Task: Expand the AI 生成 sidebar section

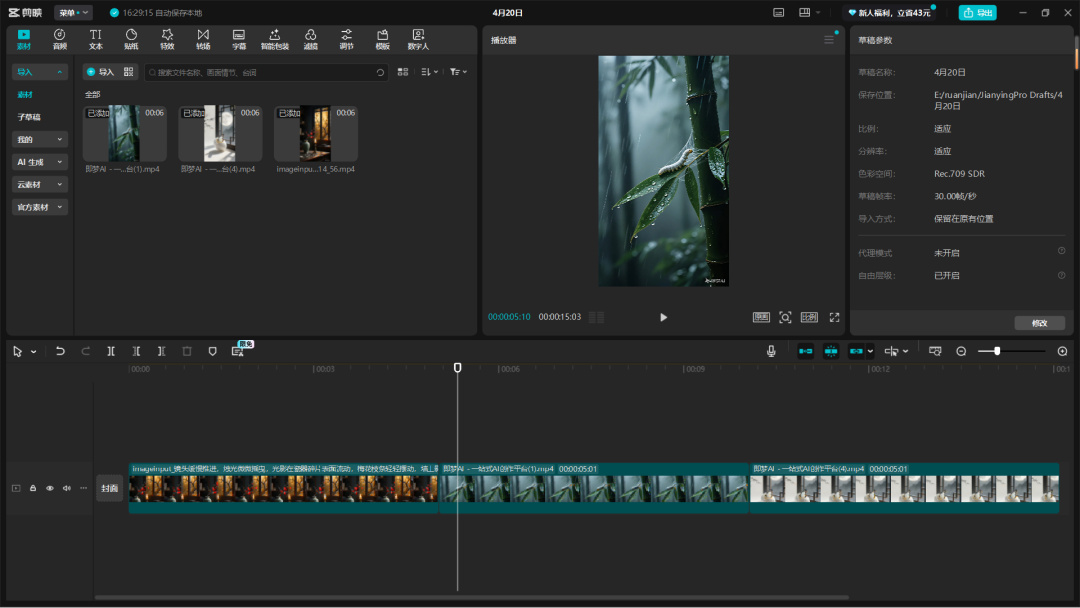Action: pos(40,162)
